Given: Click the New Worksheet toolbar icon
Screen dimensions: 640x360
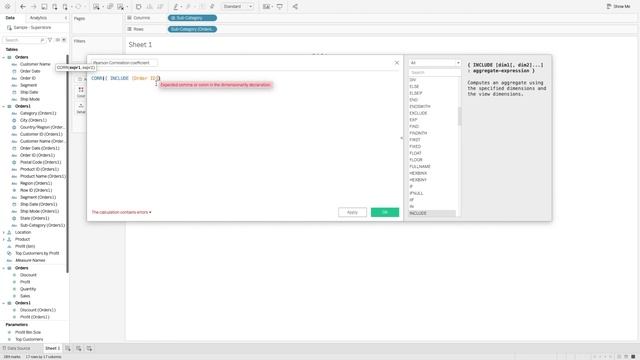Looking at the screenshot, I should coord(96,7).
